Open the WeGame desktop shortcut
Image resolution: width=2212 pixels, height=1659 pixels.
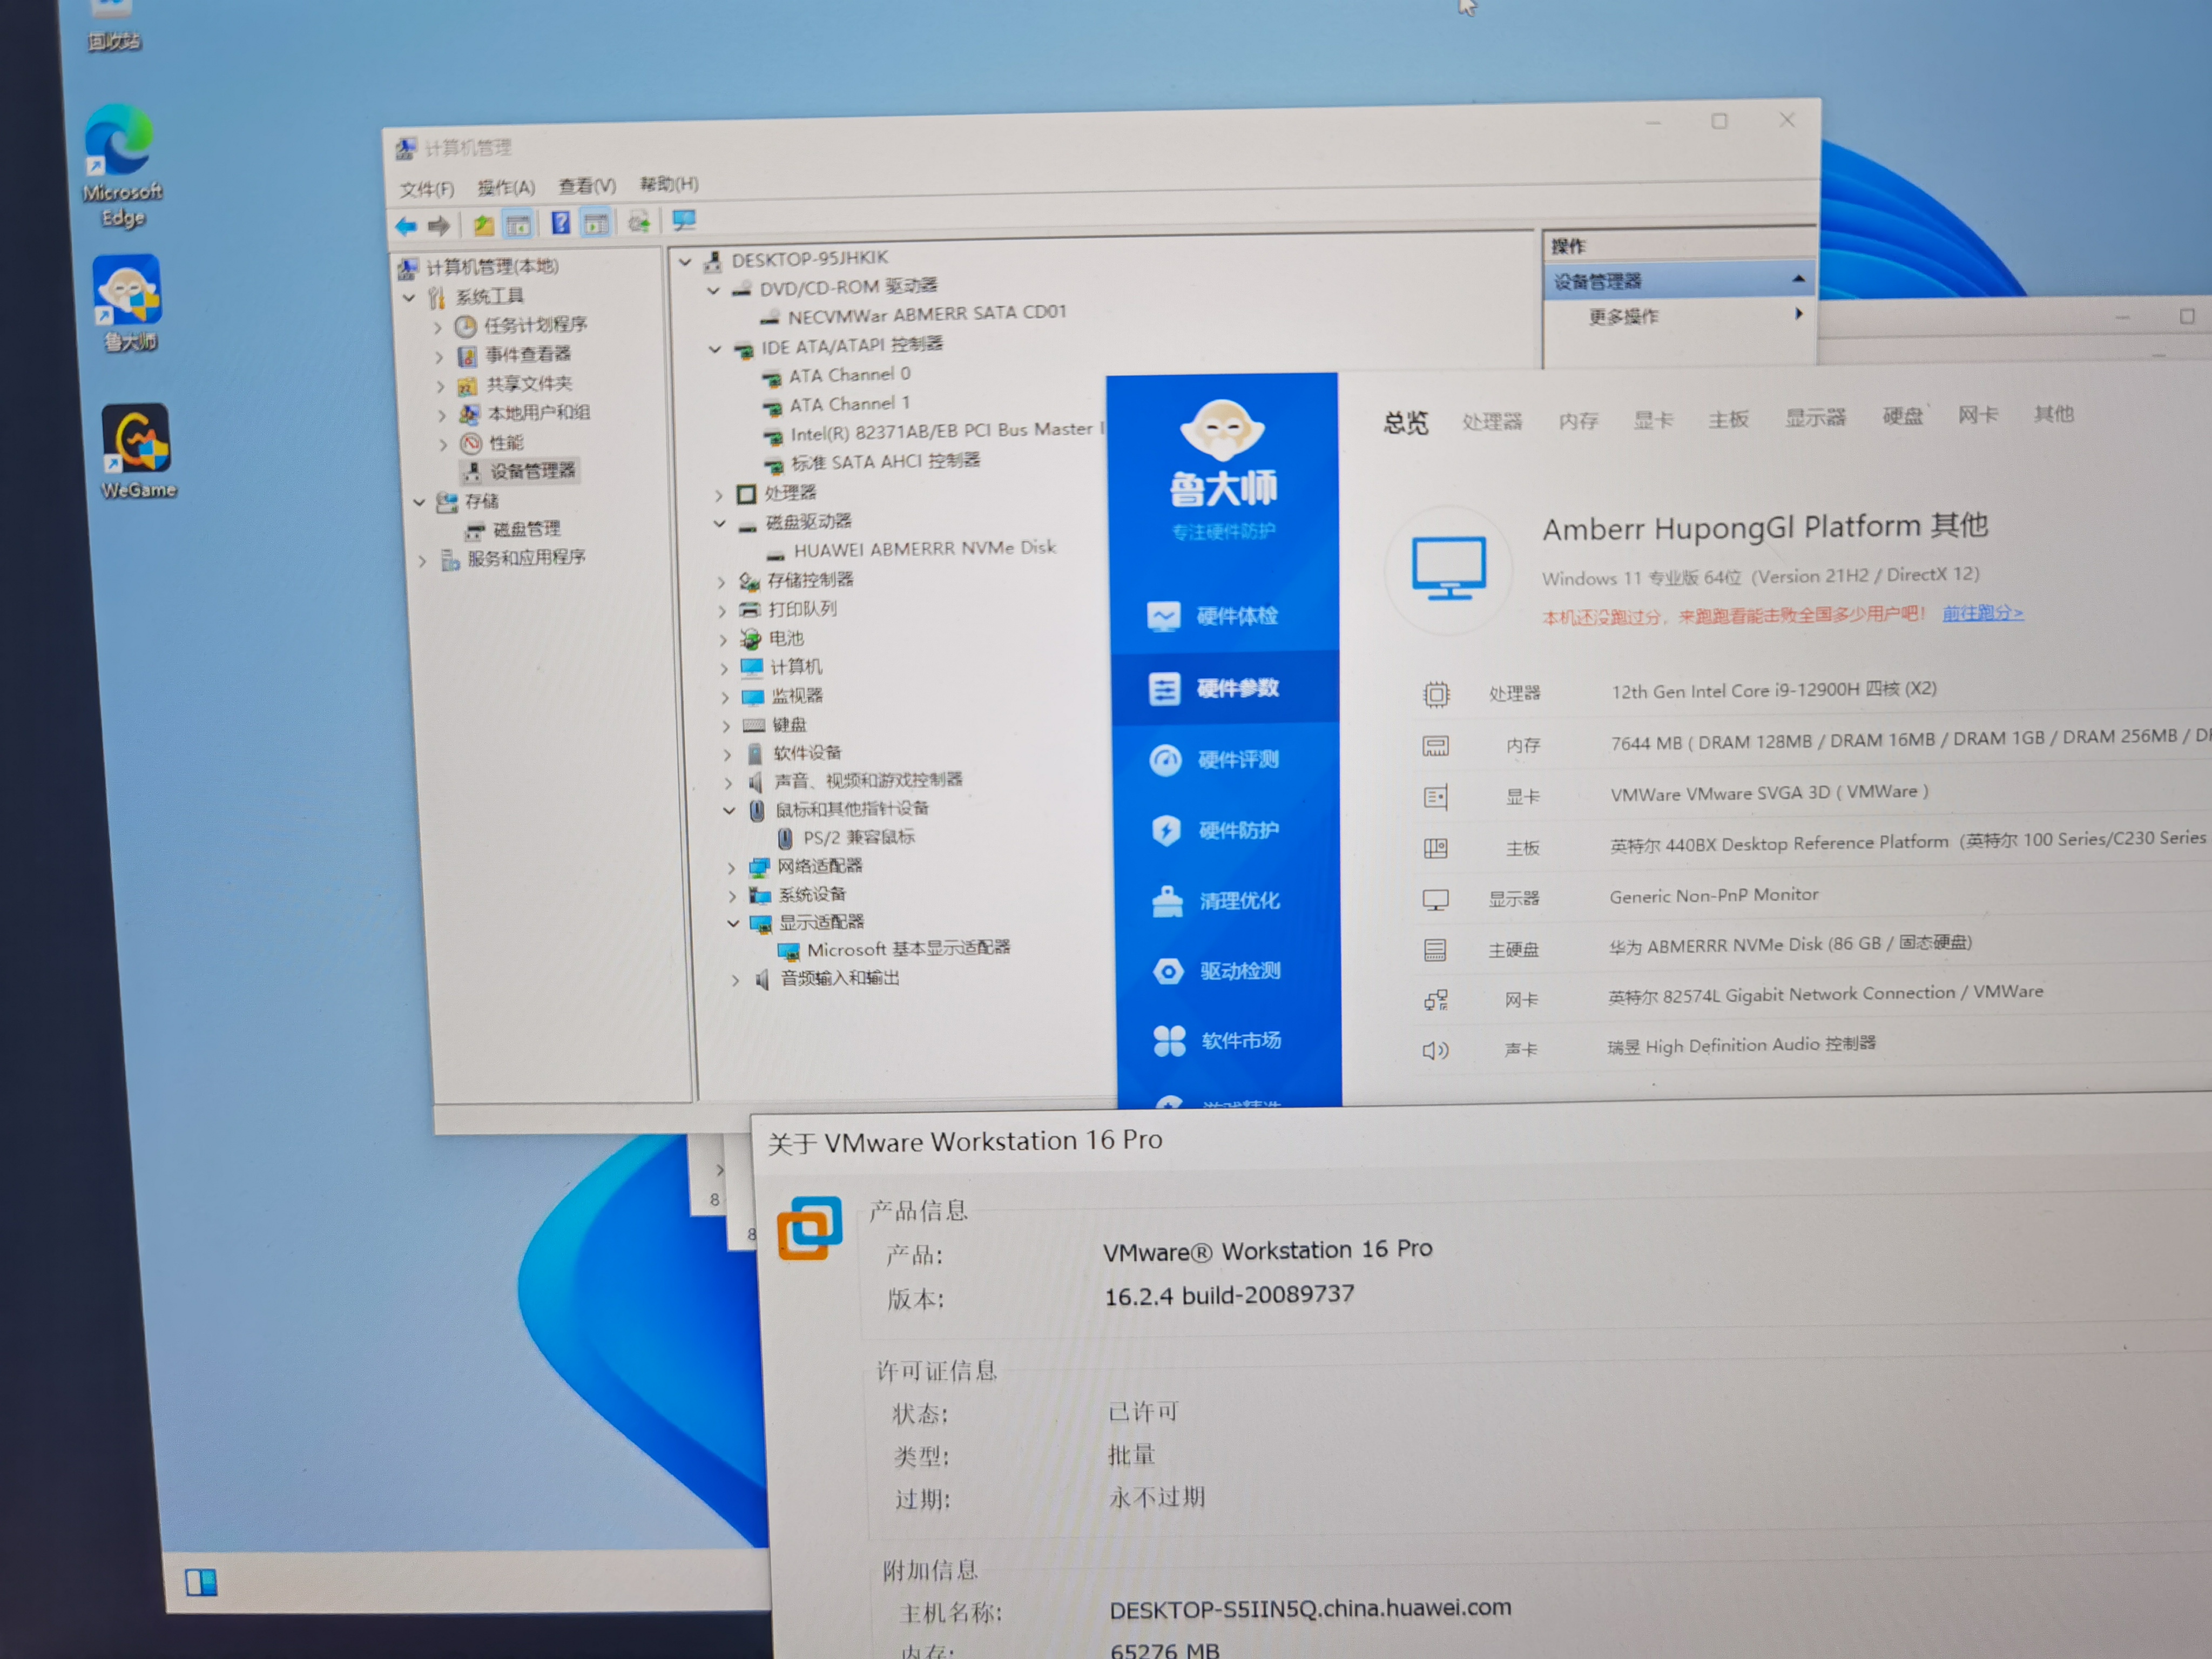click(x=137, y=451)
